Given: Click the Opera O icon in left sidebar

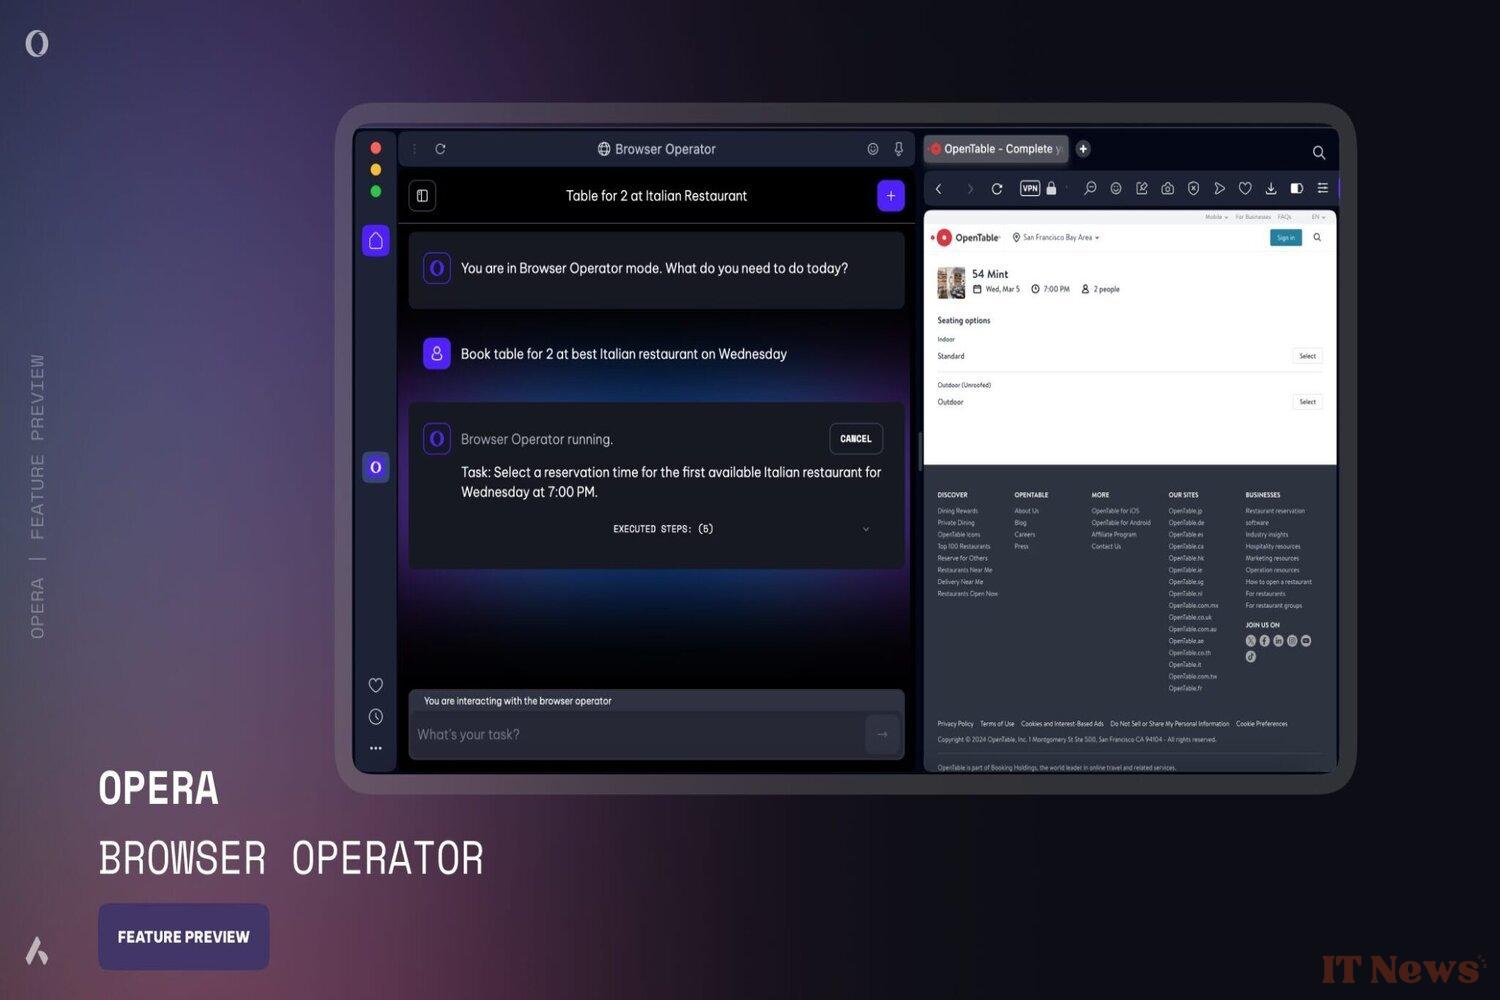Looking at the screenshot, I should click(376, 467).
